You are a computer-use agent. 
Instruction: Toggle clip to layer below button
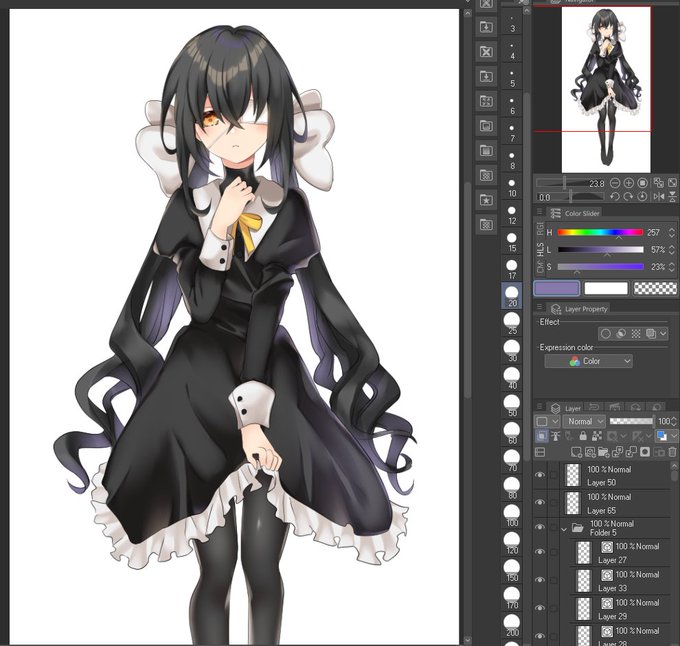[542, 435]
